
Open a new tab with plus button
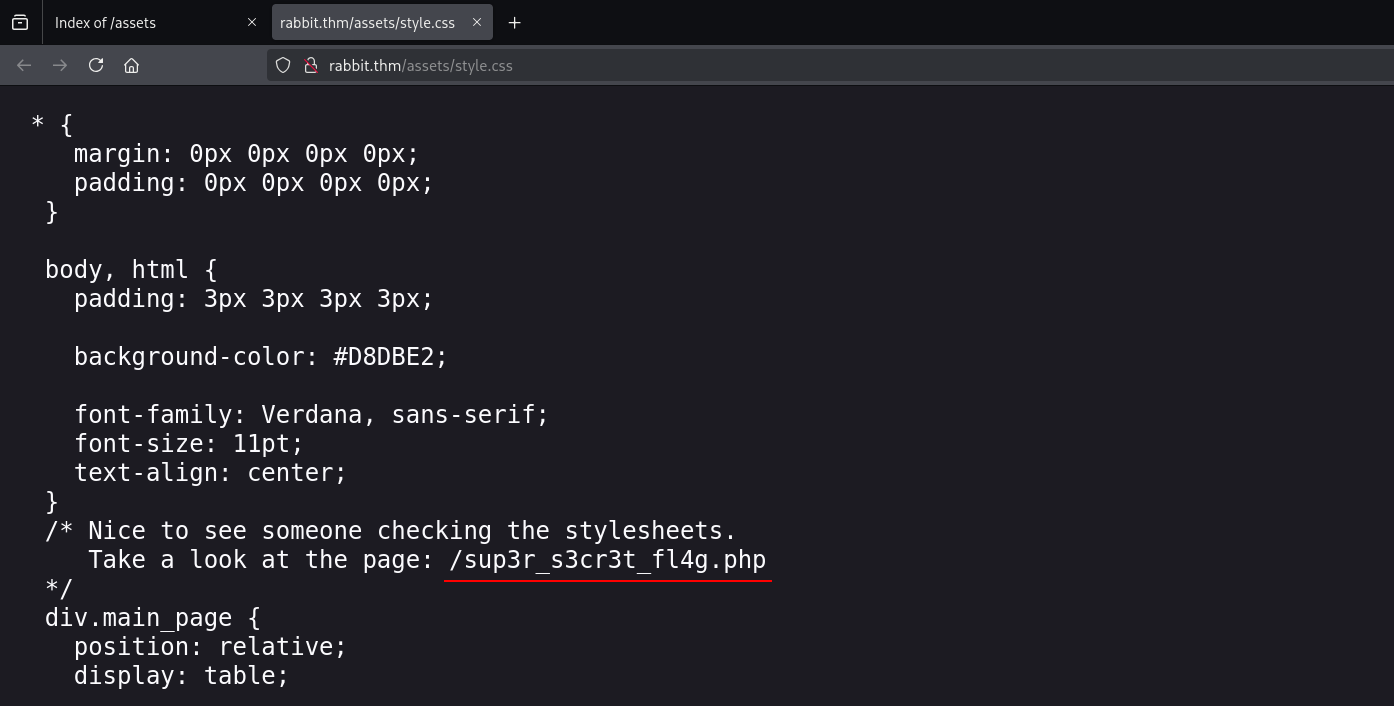514,22
